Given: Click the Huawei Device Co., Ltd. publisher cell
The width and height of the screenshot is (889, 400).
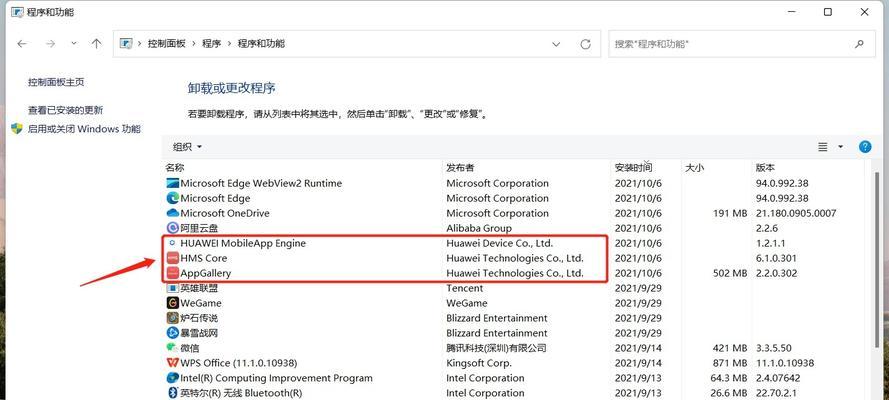Looking at the screenshot, I should (x=499, y=243).
